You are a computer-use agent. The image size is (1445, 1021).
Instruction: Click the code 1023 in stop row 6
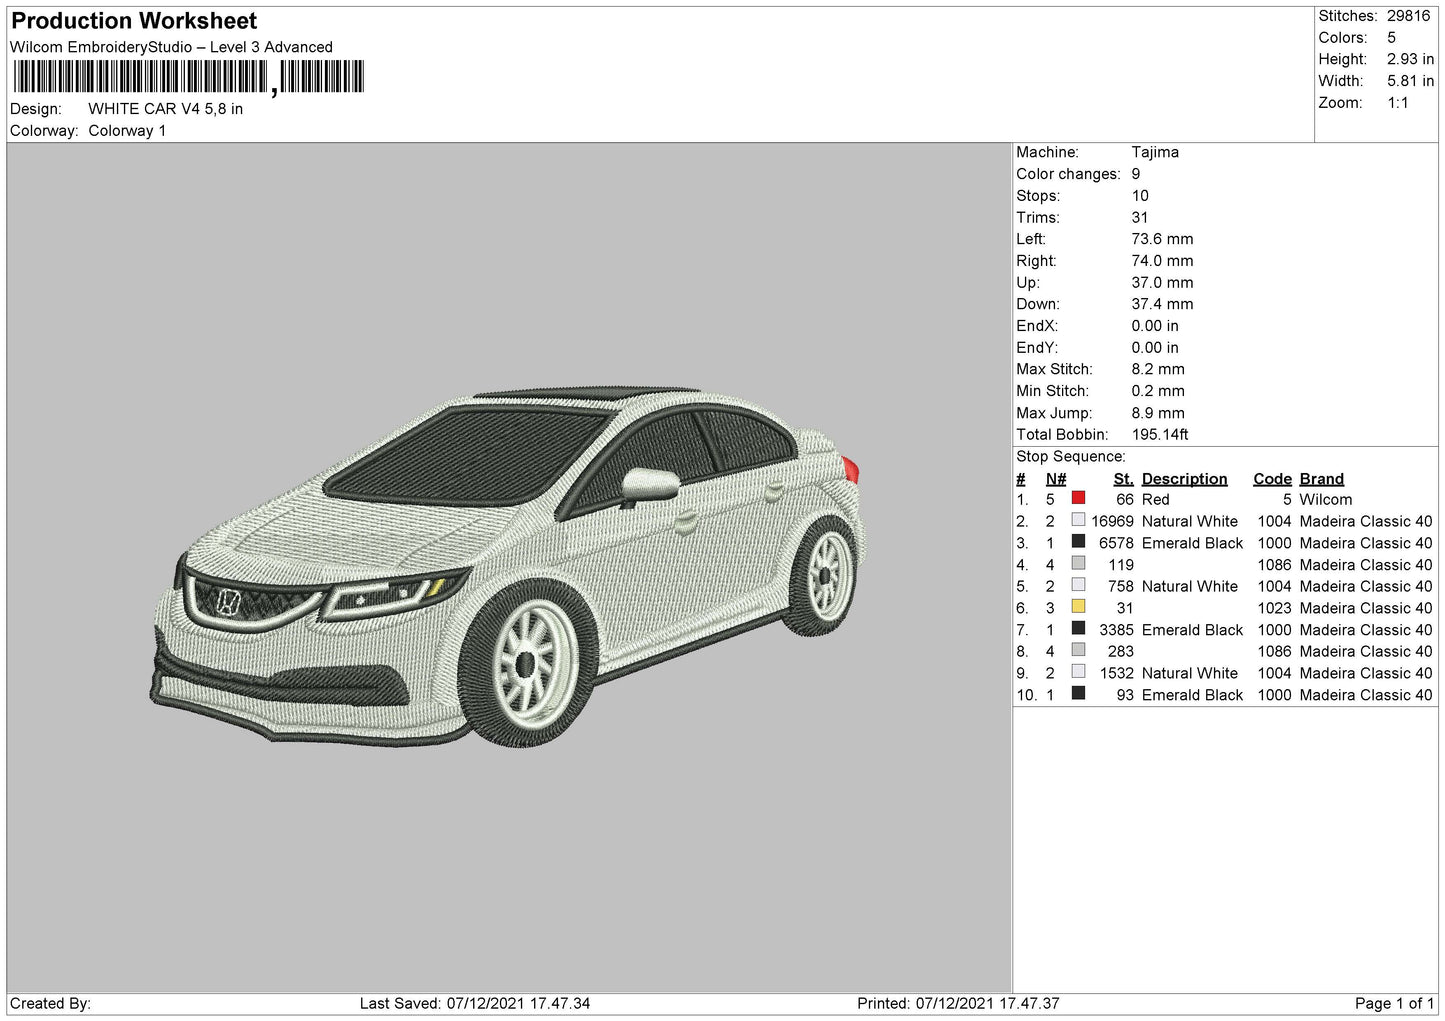click(1274, 608)
